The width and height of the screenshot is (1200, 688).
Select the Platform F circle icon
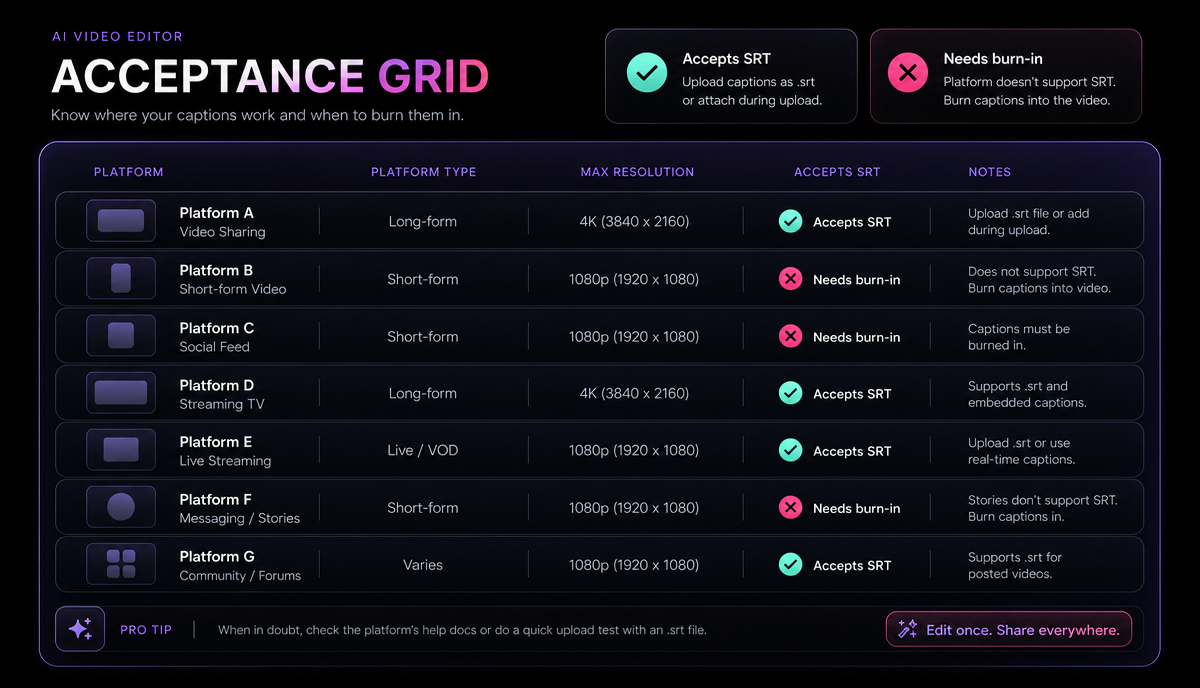pyautogui.click(x=121, y=507)
